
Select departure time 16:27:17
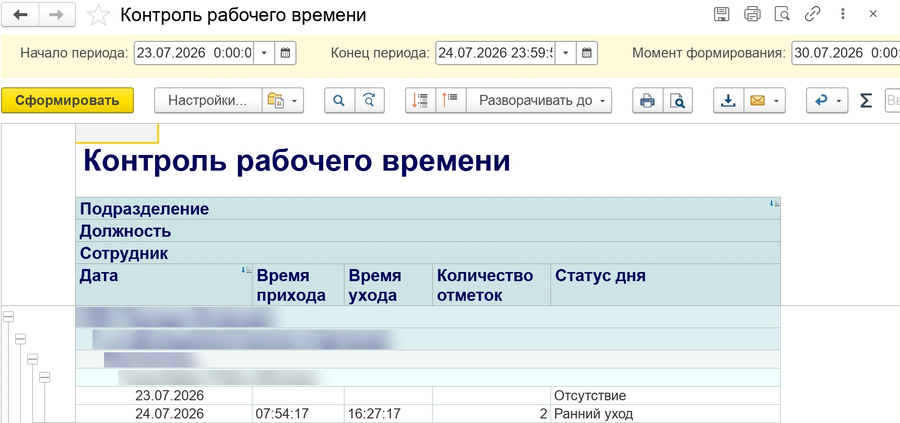click(x=388, y=414)
